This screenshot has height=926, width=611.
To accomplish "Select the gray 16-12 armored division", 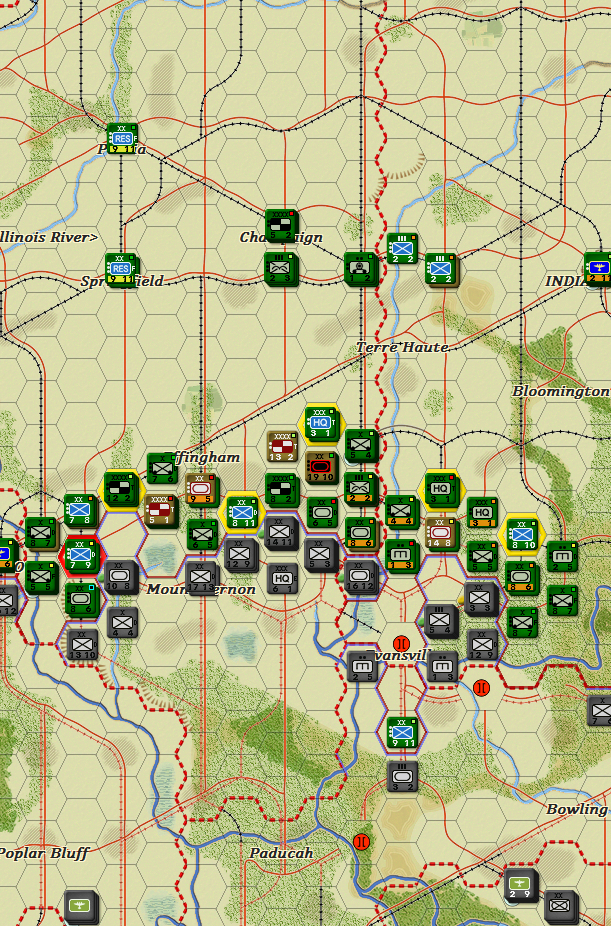I will (361, 577).
